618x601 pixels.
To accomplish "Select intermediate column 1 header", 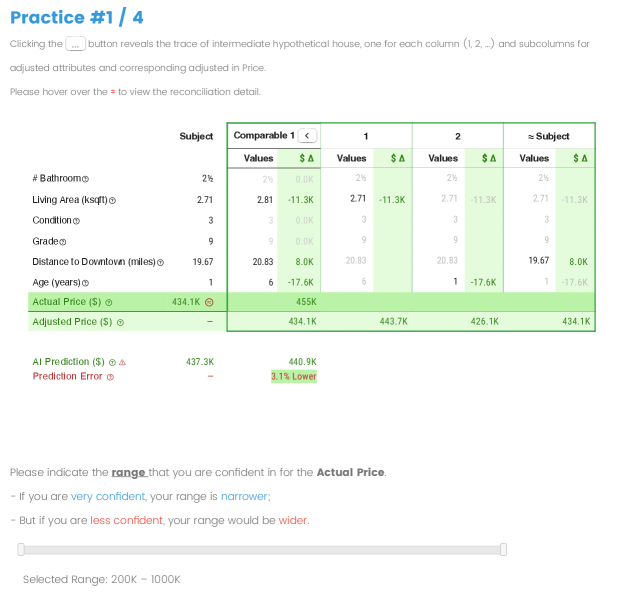I will pyautogui.click(x=366, y=136).
